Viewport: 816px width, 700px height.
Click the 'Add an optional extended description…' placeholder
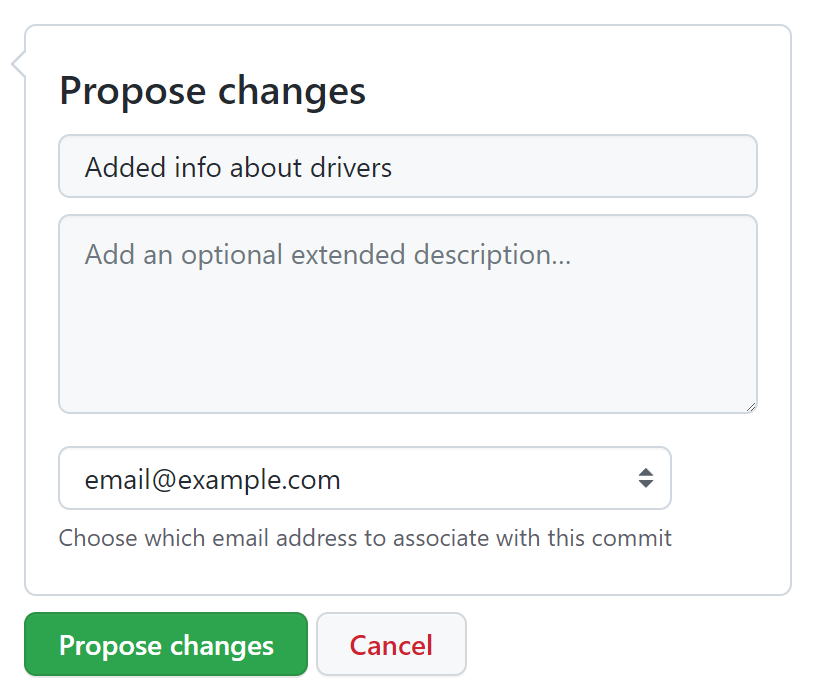click(327, 255)
